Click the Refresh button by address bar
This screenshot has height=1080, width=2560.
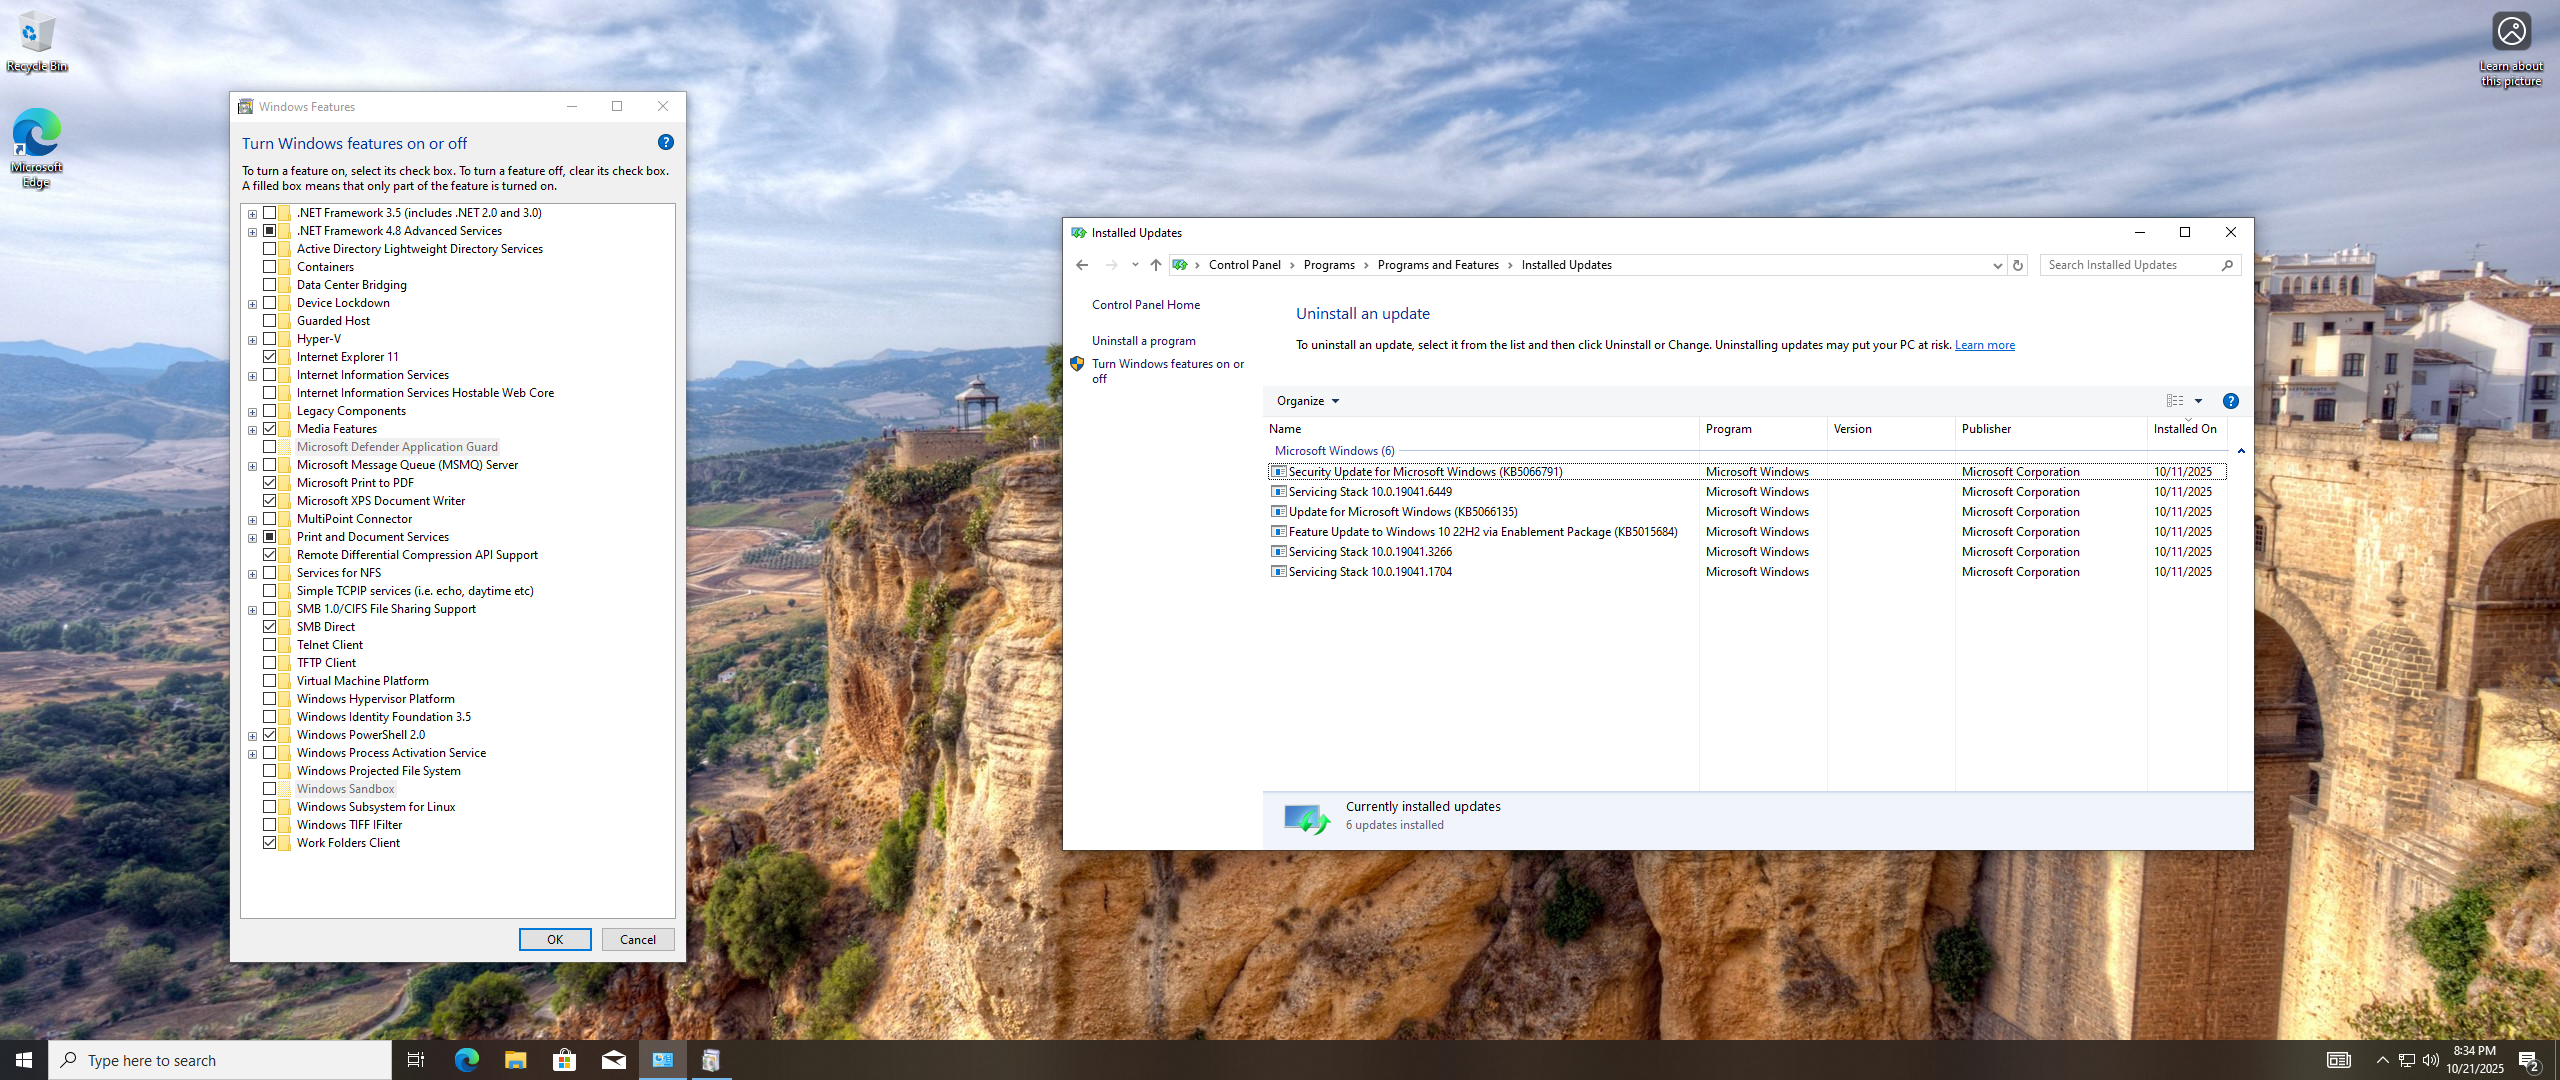tap(2018, 265)
